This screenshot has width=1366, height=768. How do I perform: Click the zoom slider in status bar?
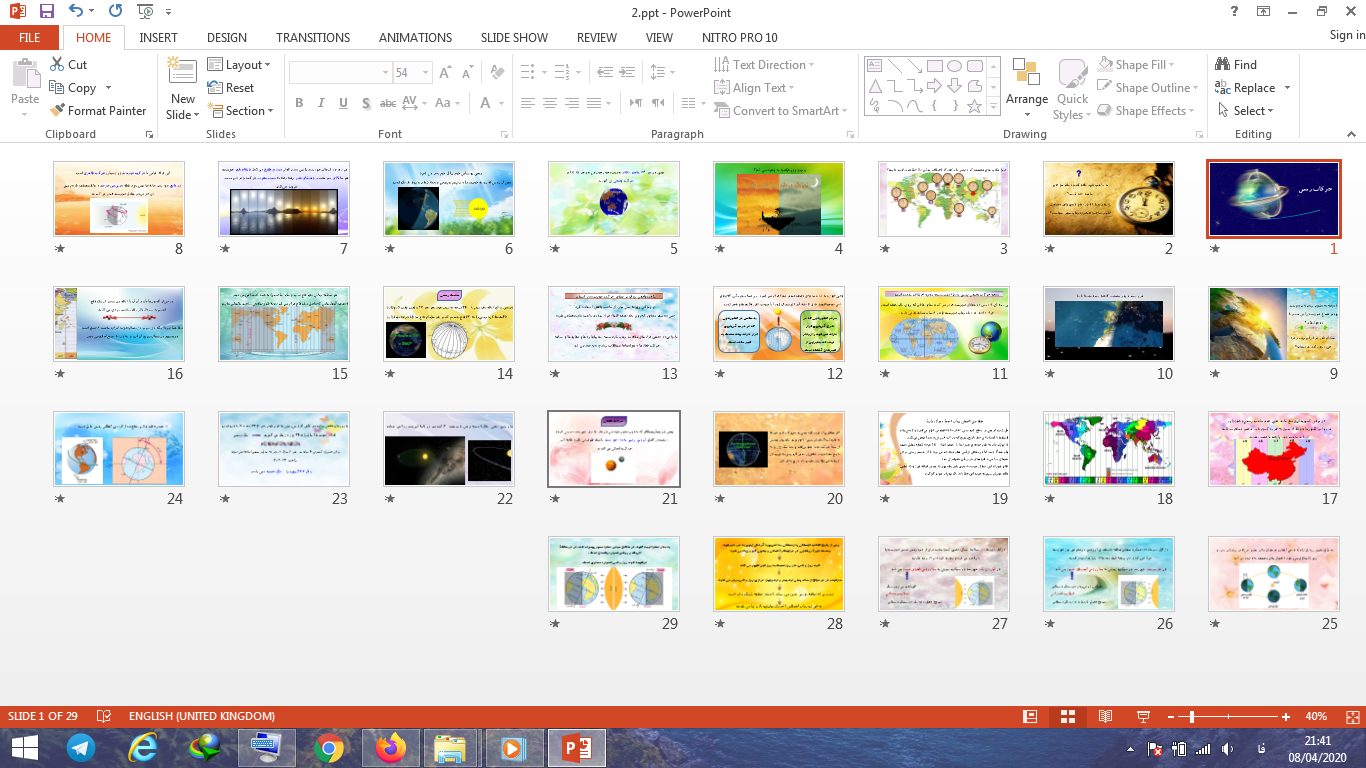[1192, 717]
